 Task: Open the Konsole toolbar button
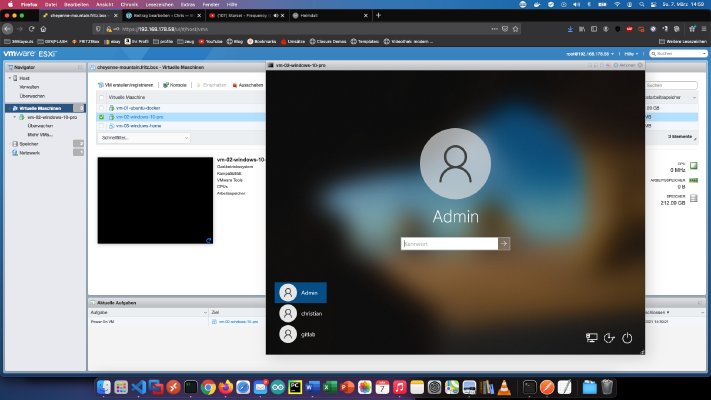tap(175, 85)
